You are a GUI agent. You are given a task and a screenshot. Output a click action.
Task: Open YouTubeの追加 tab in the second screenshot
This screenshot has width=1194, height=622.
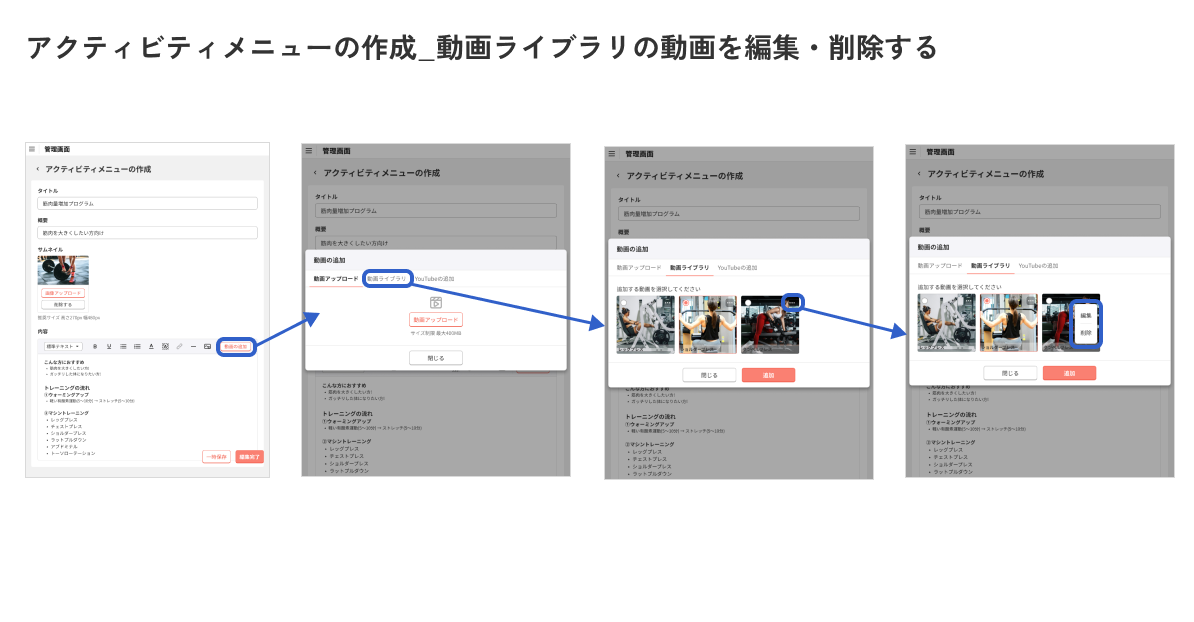(434, 279)
